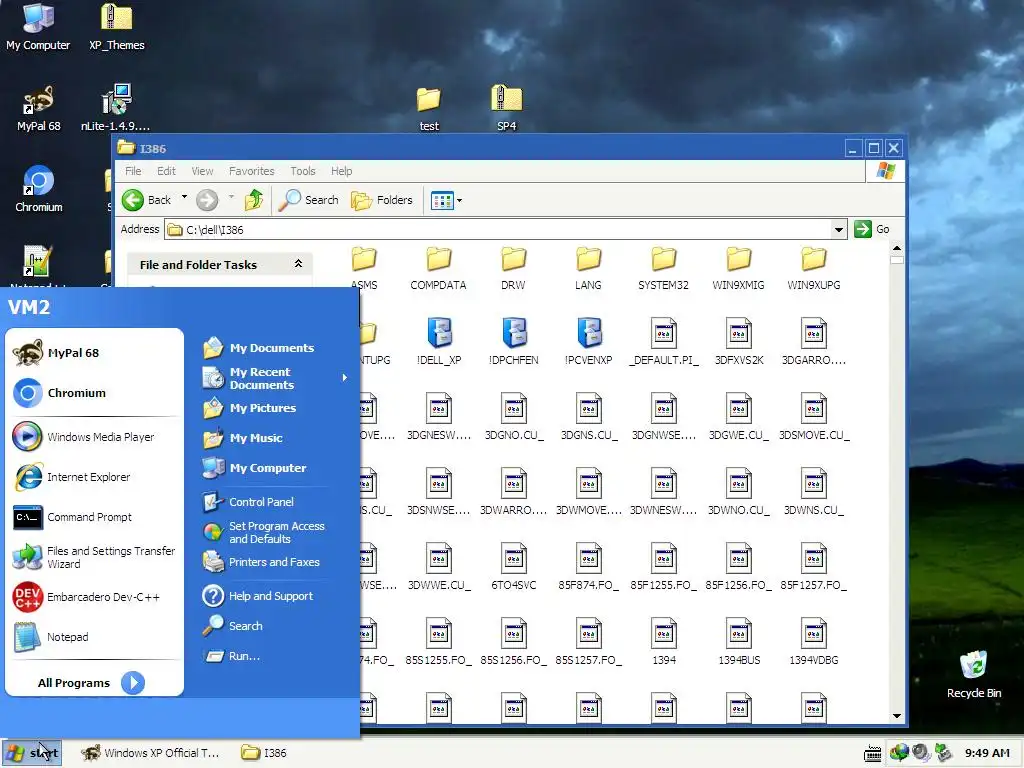Click the scrollbar down arrow in I386 window

click(x=897, y=716)
